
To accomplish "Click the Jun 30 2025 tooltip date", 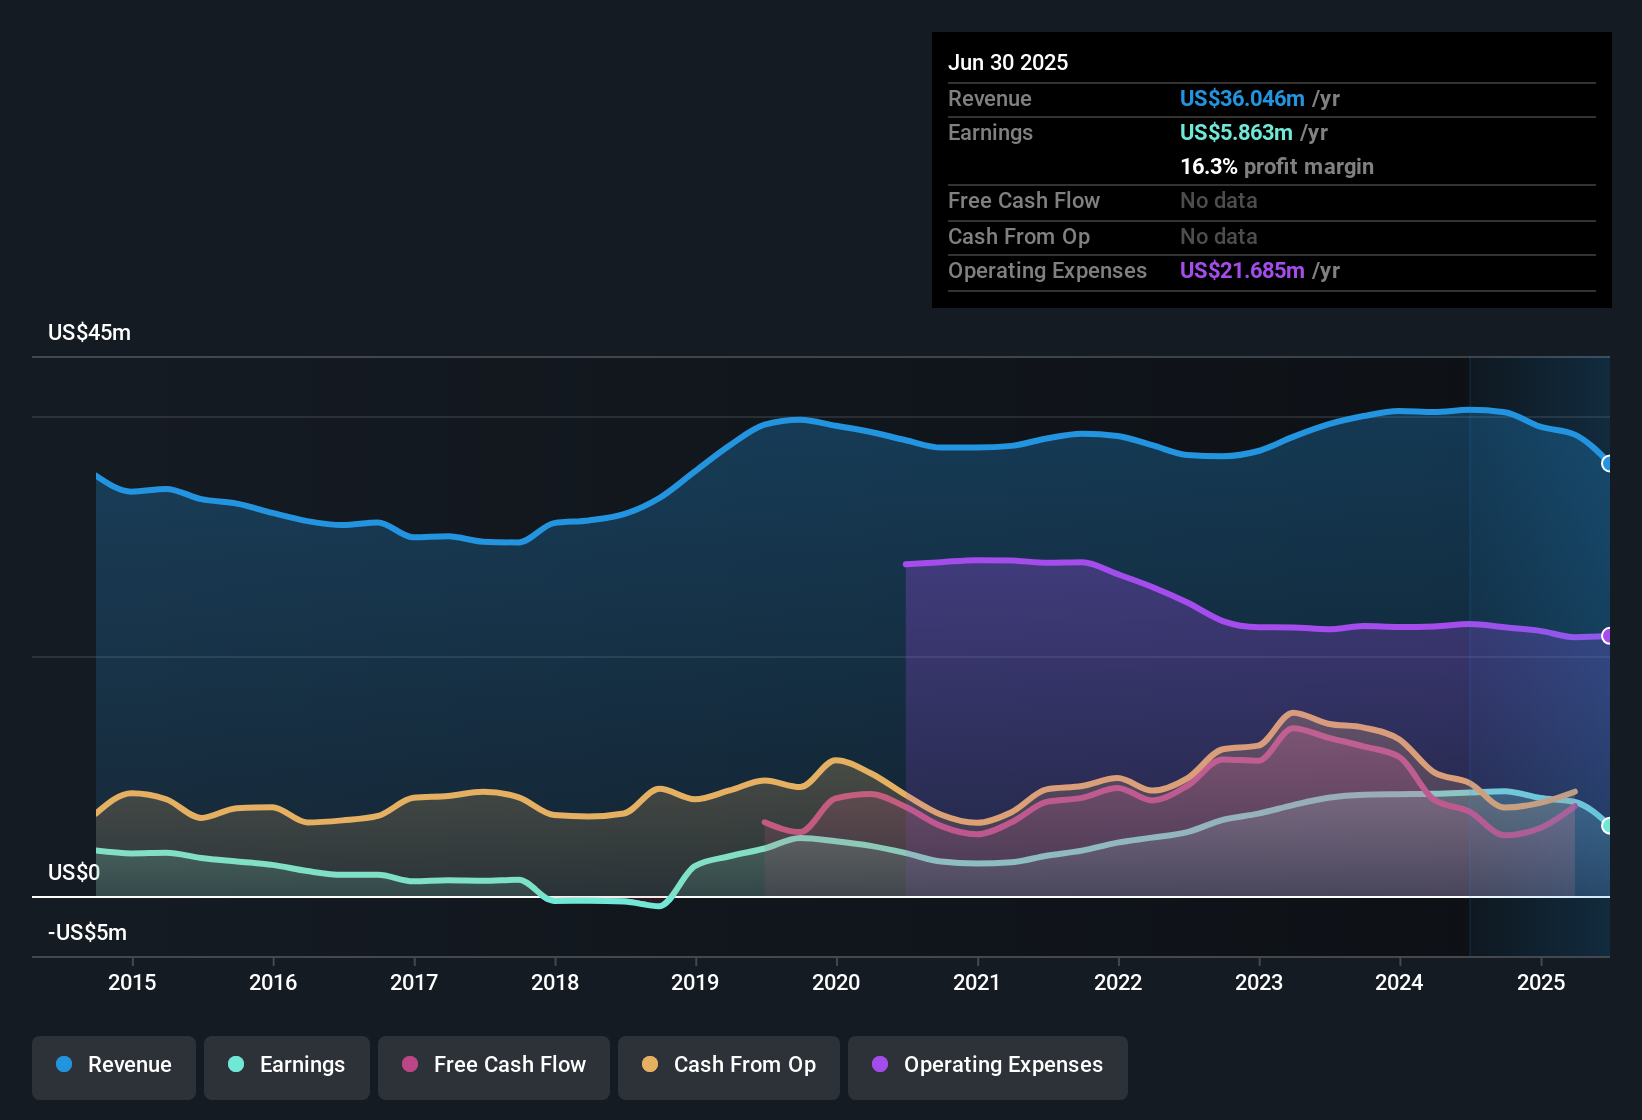I will click(x=1008, y=62).
